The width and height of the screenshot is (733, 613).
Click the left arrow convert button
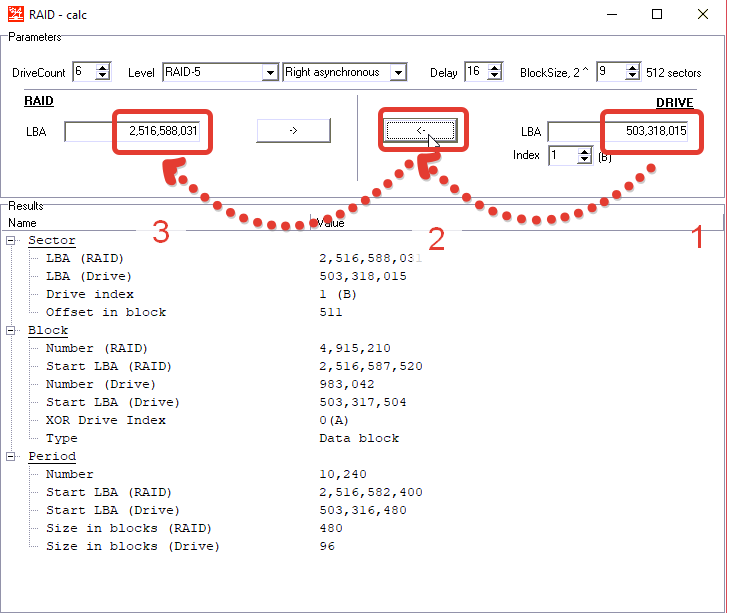click(421, 130)
